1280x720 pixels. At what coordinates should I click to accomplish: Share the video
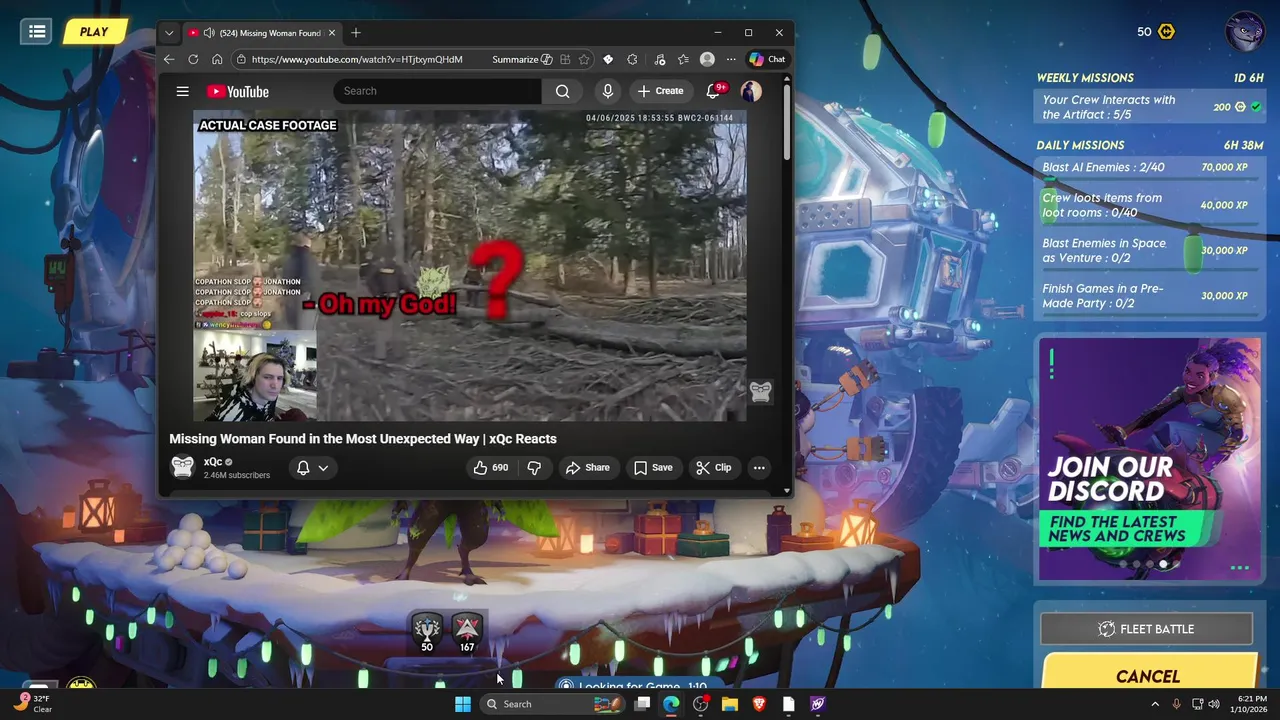[x=587, y=467]
